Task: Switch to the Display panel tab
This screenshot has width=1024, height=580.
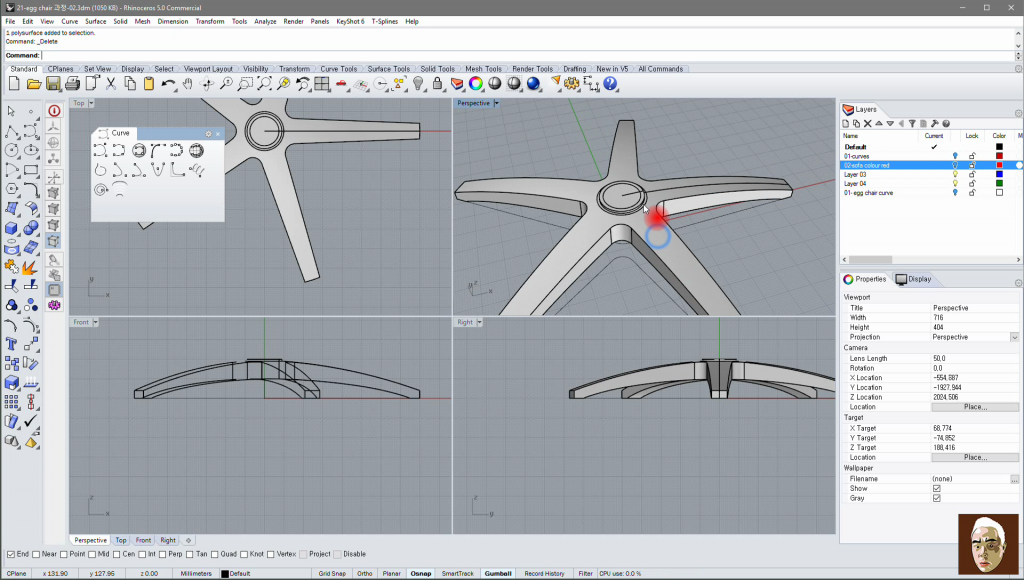Action: coord(914,279)
